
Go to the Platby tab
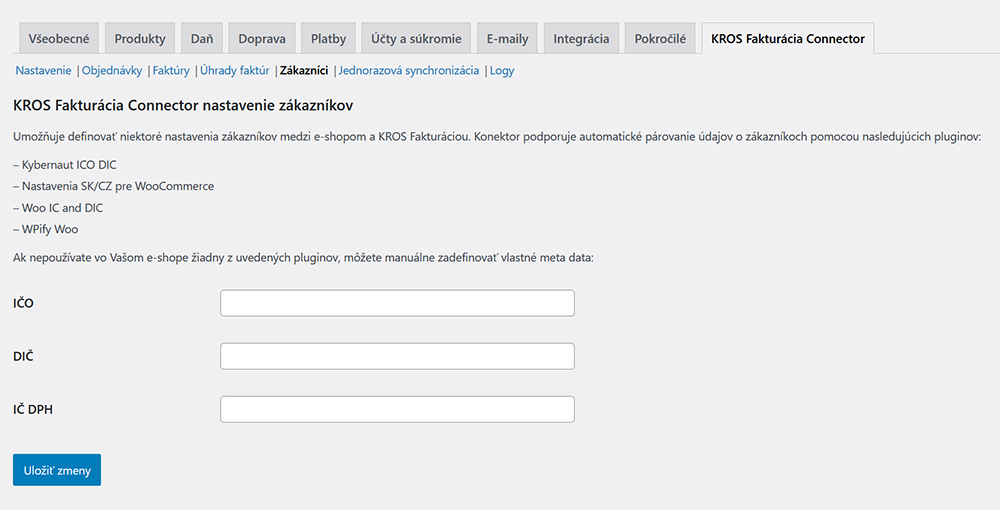328,38
